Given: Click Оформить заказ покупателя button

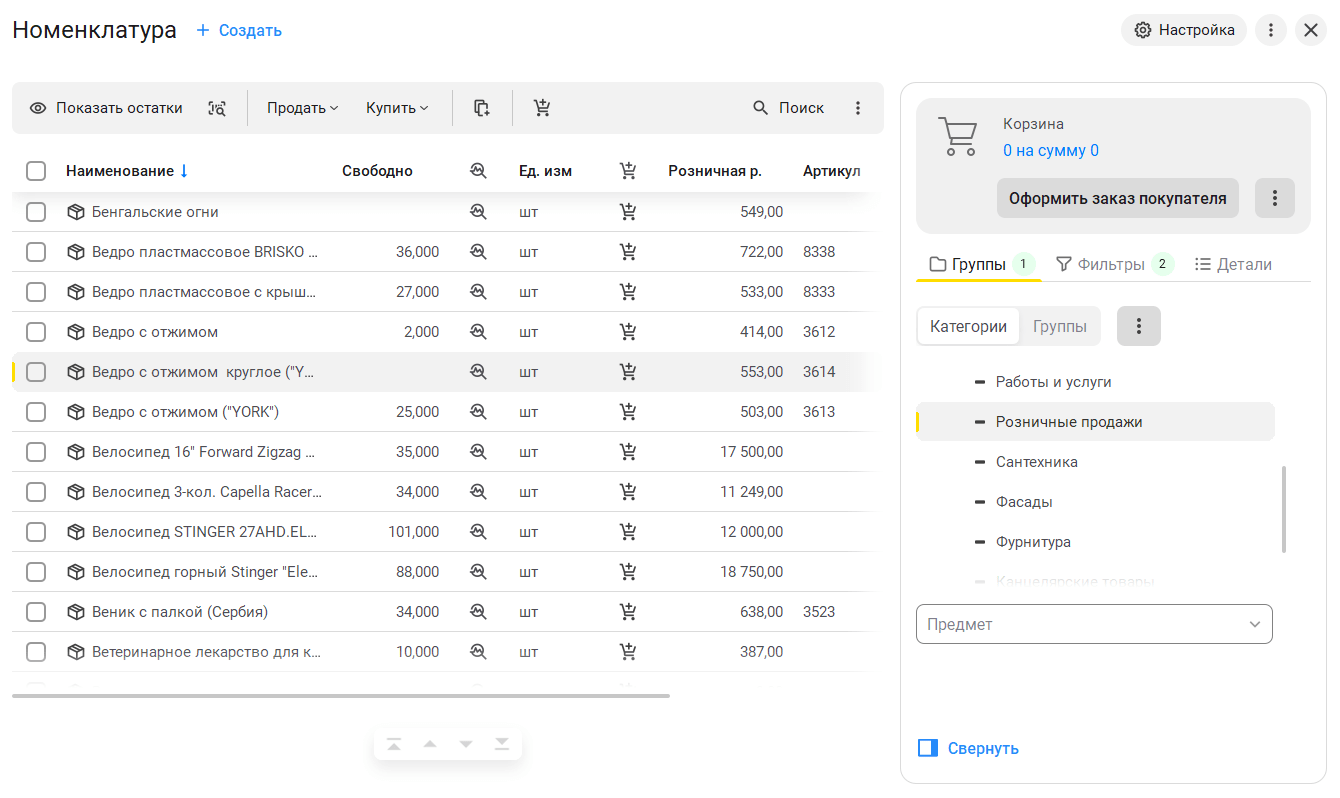Looking at the screenshot, I should (1117, 198).
